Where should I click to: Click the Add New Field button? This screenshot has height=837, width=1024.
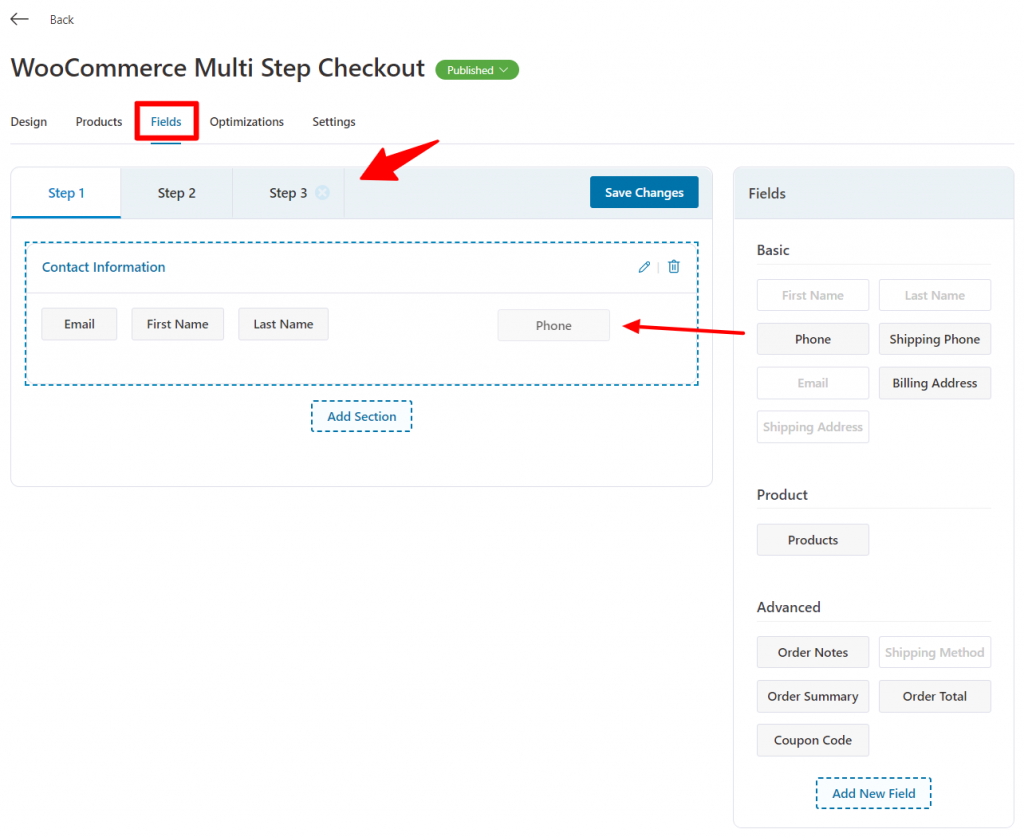point(874,793)
